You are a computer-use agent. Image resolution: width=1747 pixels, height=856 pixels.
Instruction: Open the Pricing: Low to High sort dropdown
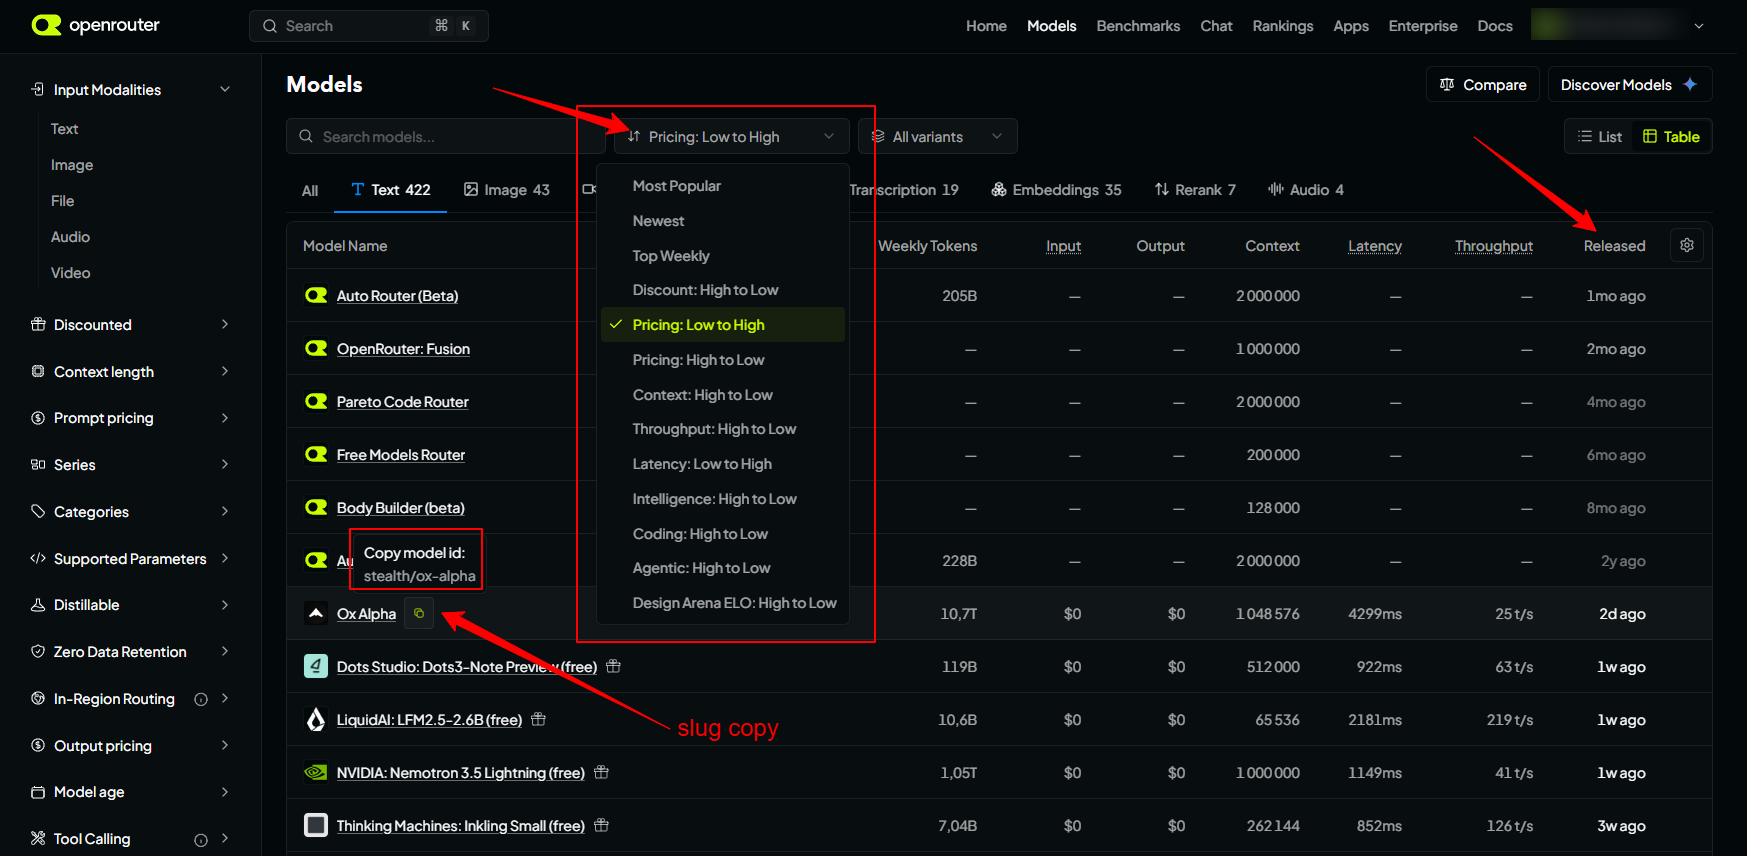click(731, 137)
